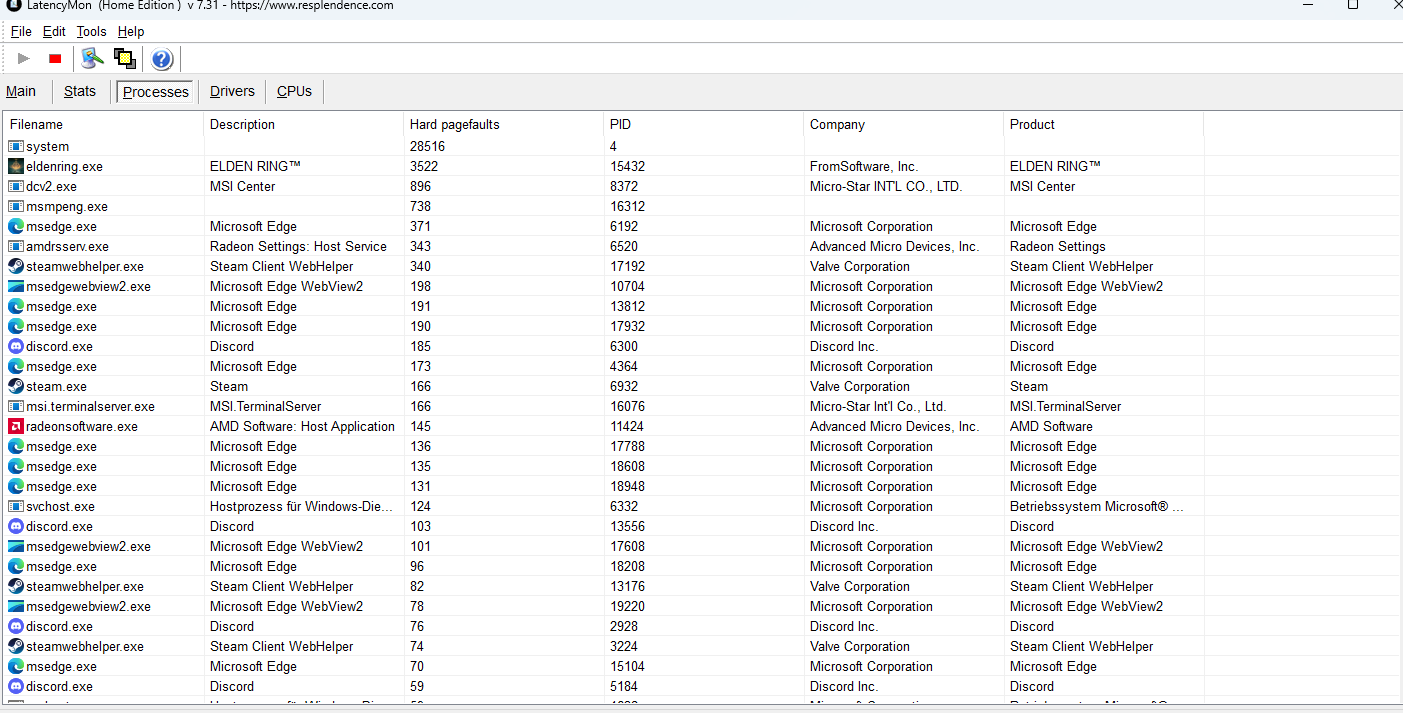Screen dimensions: 1403x713
Task: Click the Edge icon for PID 15104
Action: [16, 666]
